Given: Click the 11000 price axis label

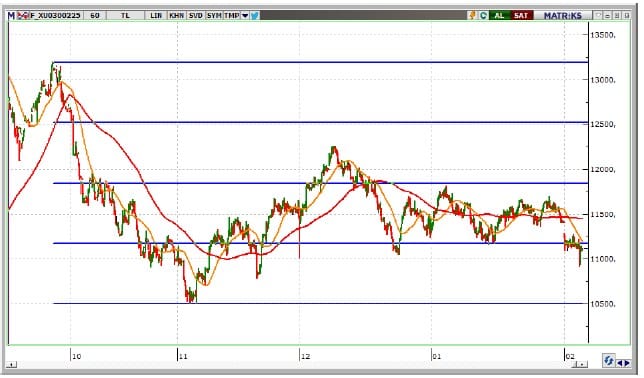Looking at the screenshot, I should (x=603, y=259).
